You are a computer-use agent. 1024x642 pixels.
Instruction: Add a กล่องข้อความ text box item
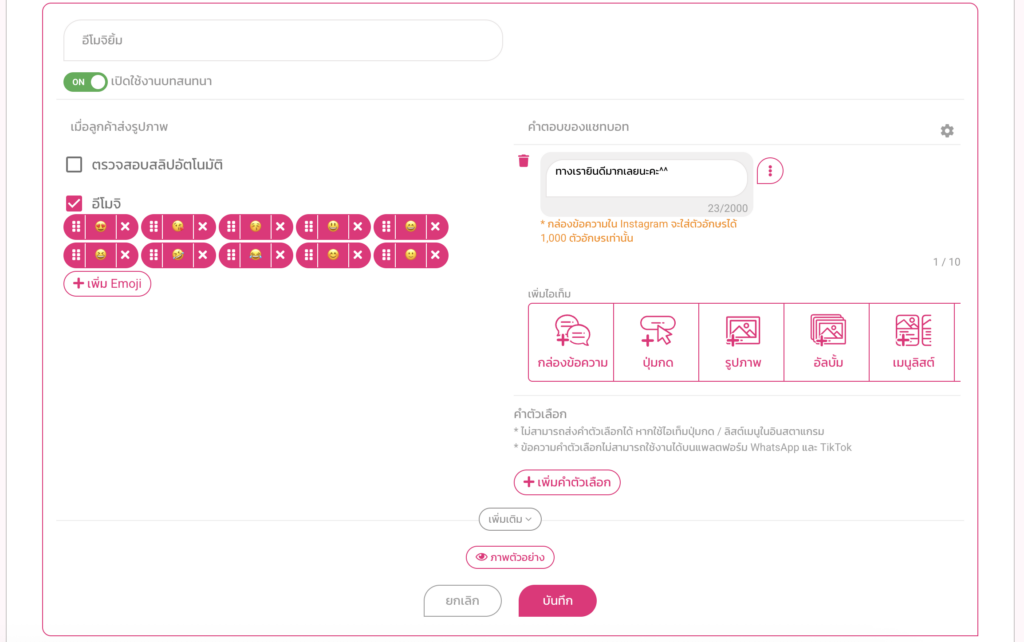click(572, 343)
